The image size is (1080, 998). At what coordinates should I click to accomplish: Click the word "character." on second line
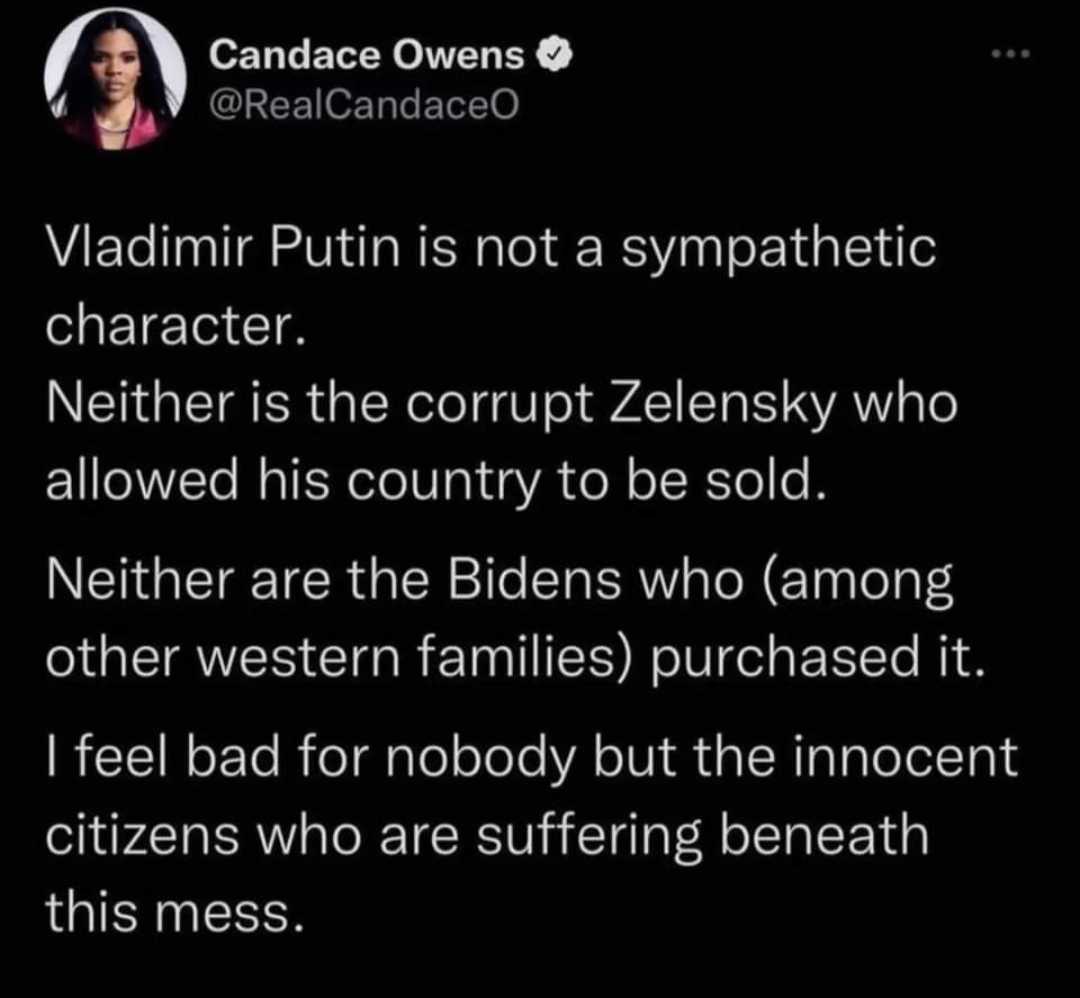[x=175, y=326]
